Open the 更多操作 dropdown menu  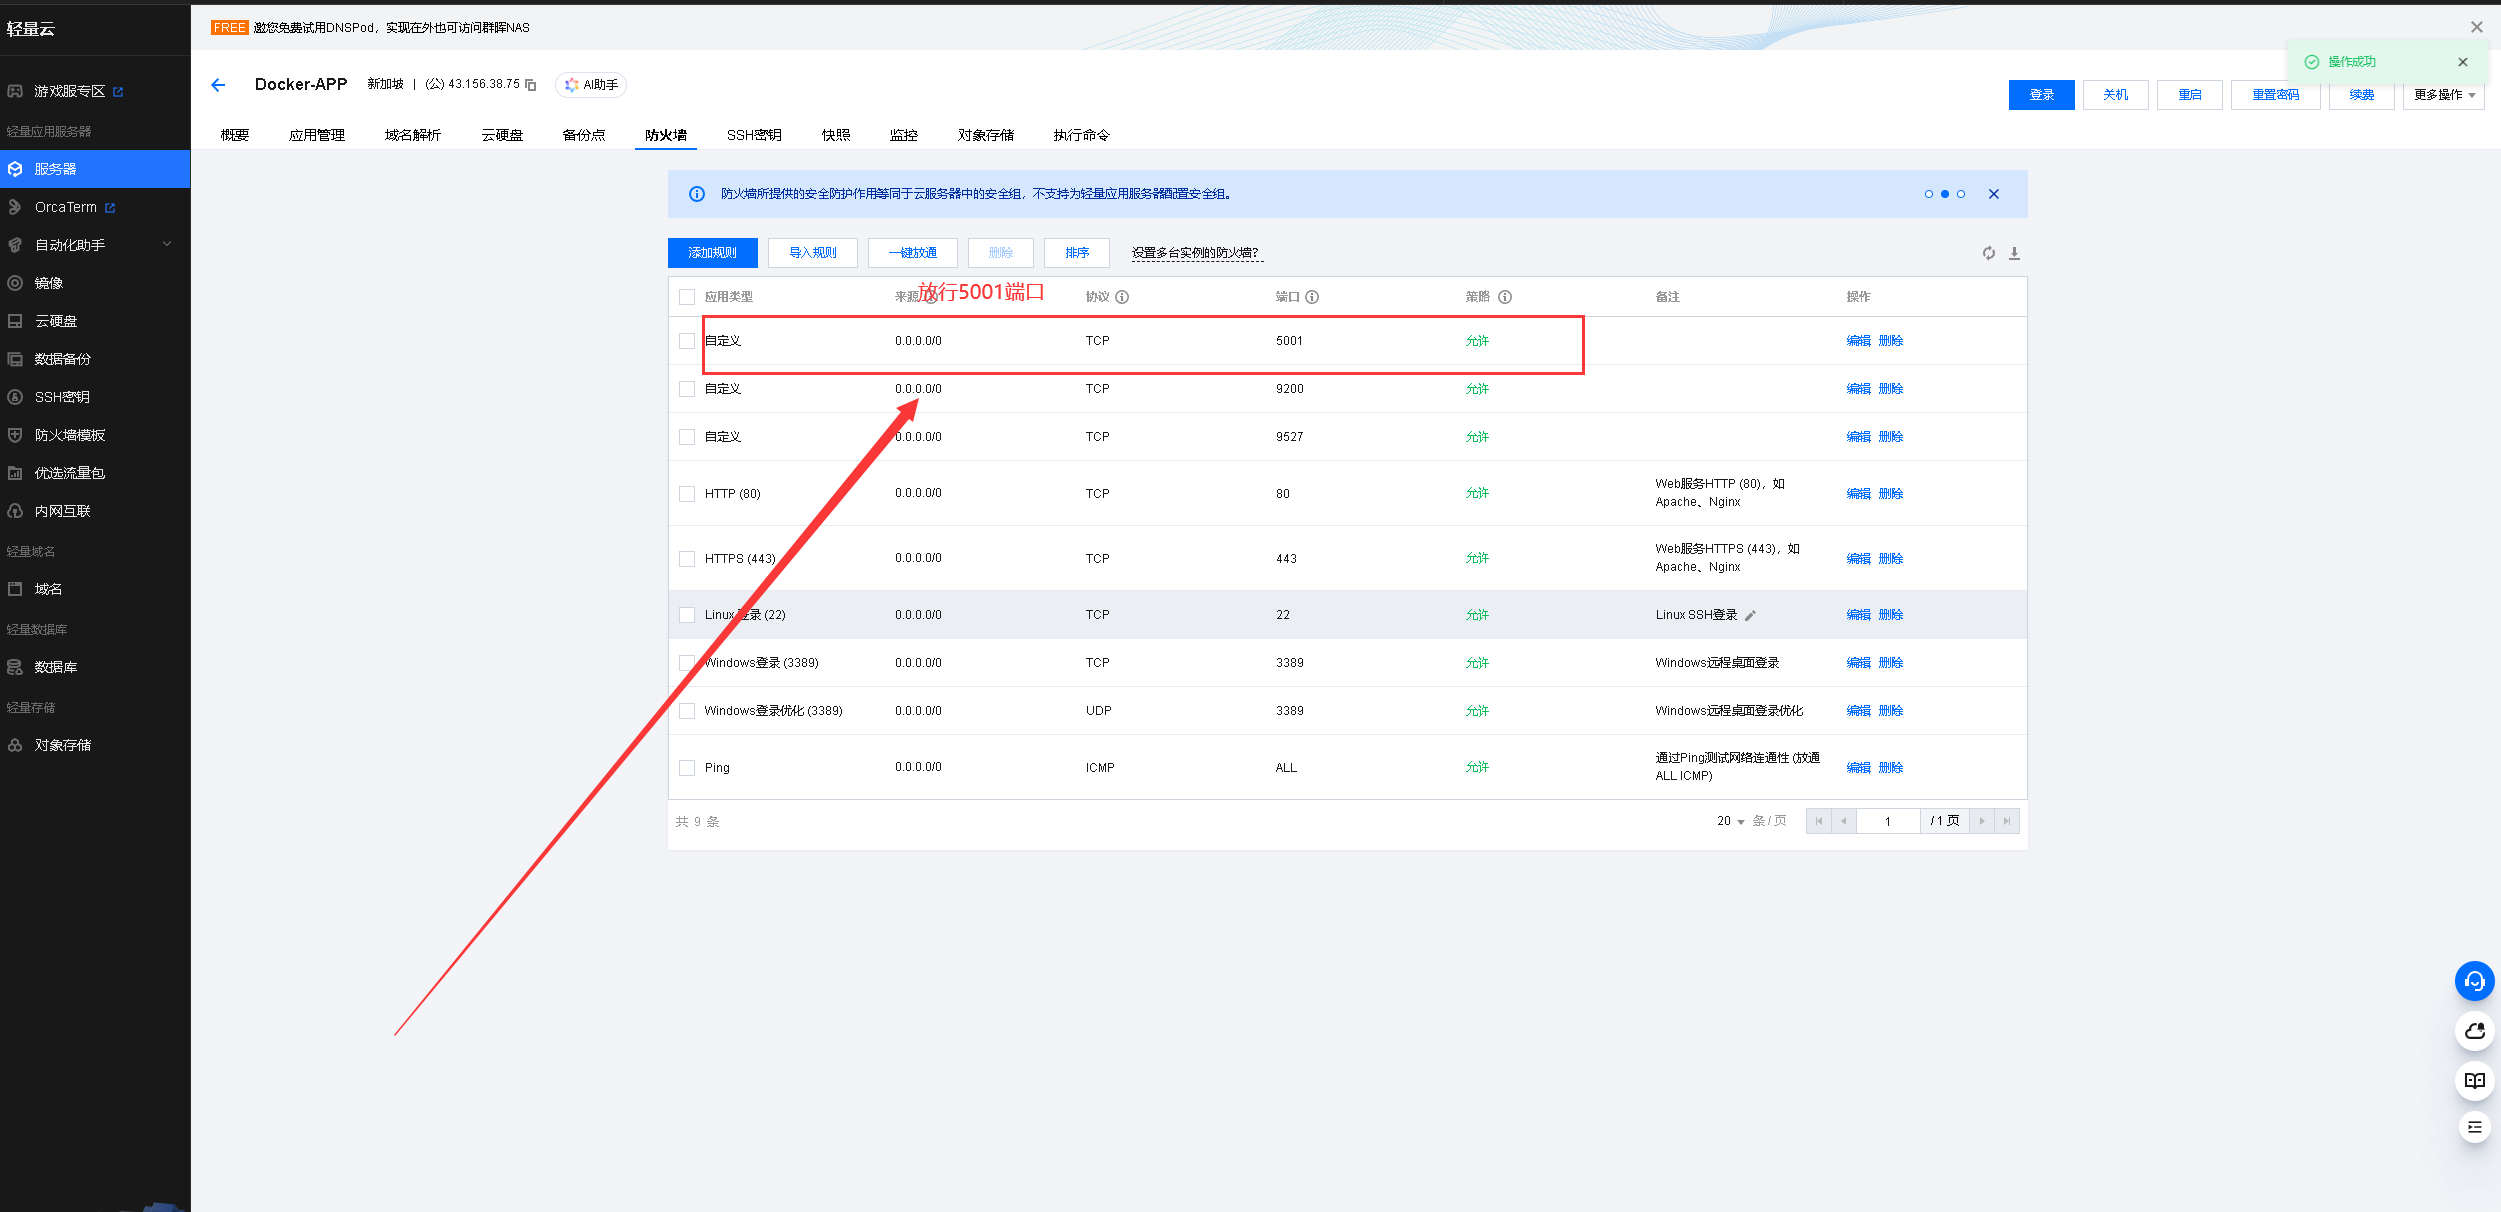pyautogui.click(x=2443, y=95)
